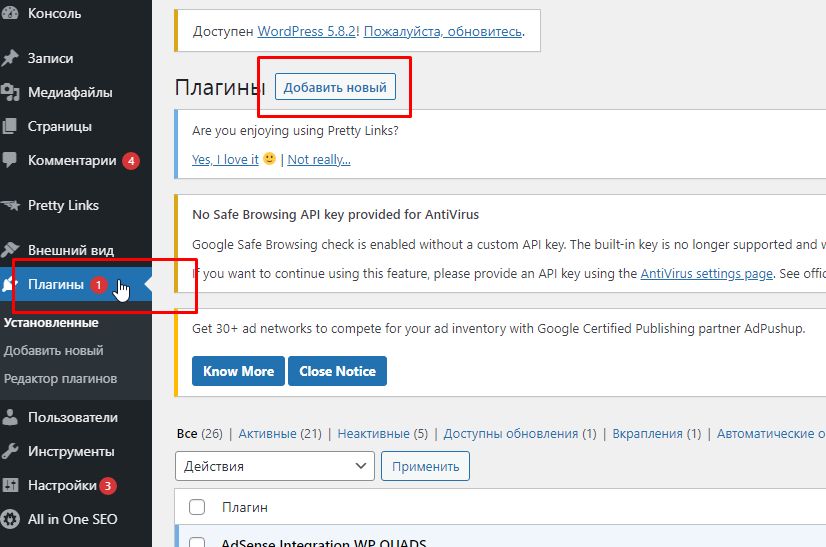The image size is (826, 547).
Task: Click the pushpin icon next to Записи
Action: pyautogui.click(x=11, y=58)
